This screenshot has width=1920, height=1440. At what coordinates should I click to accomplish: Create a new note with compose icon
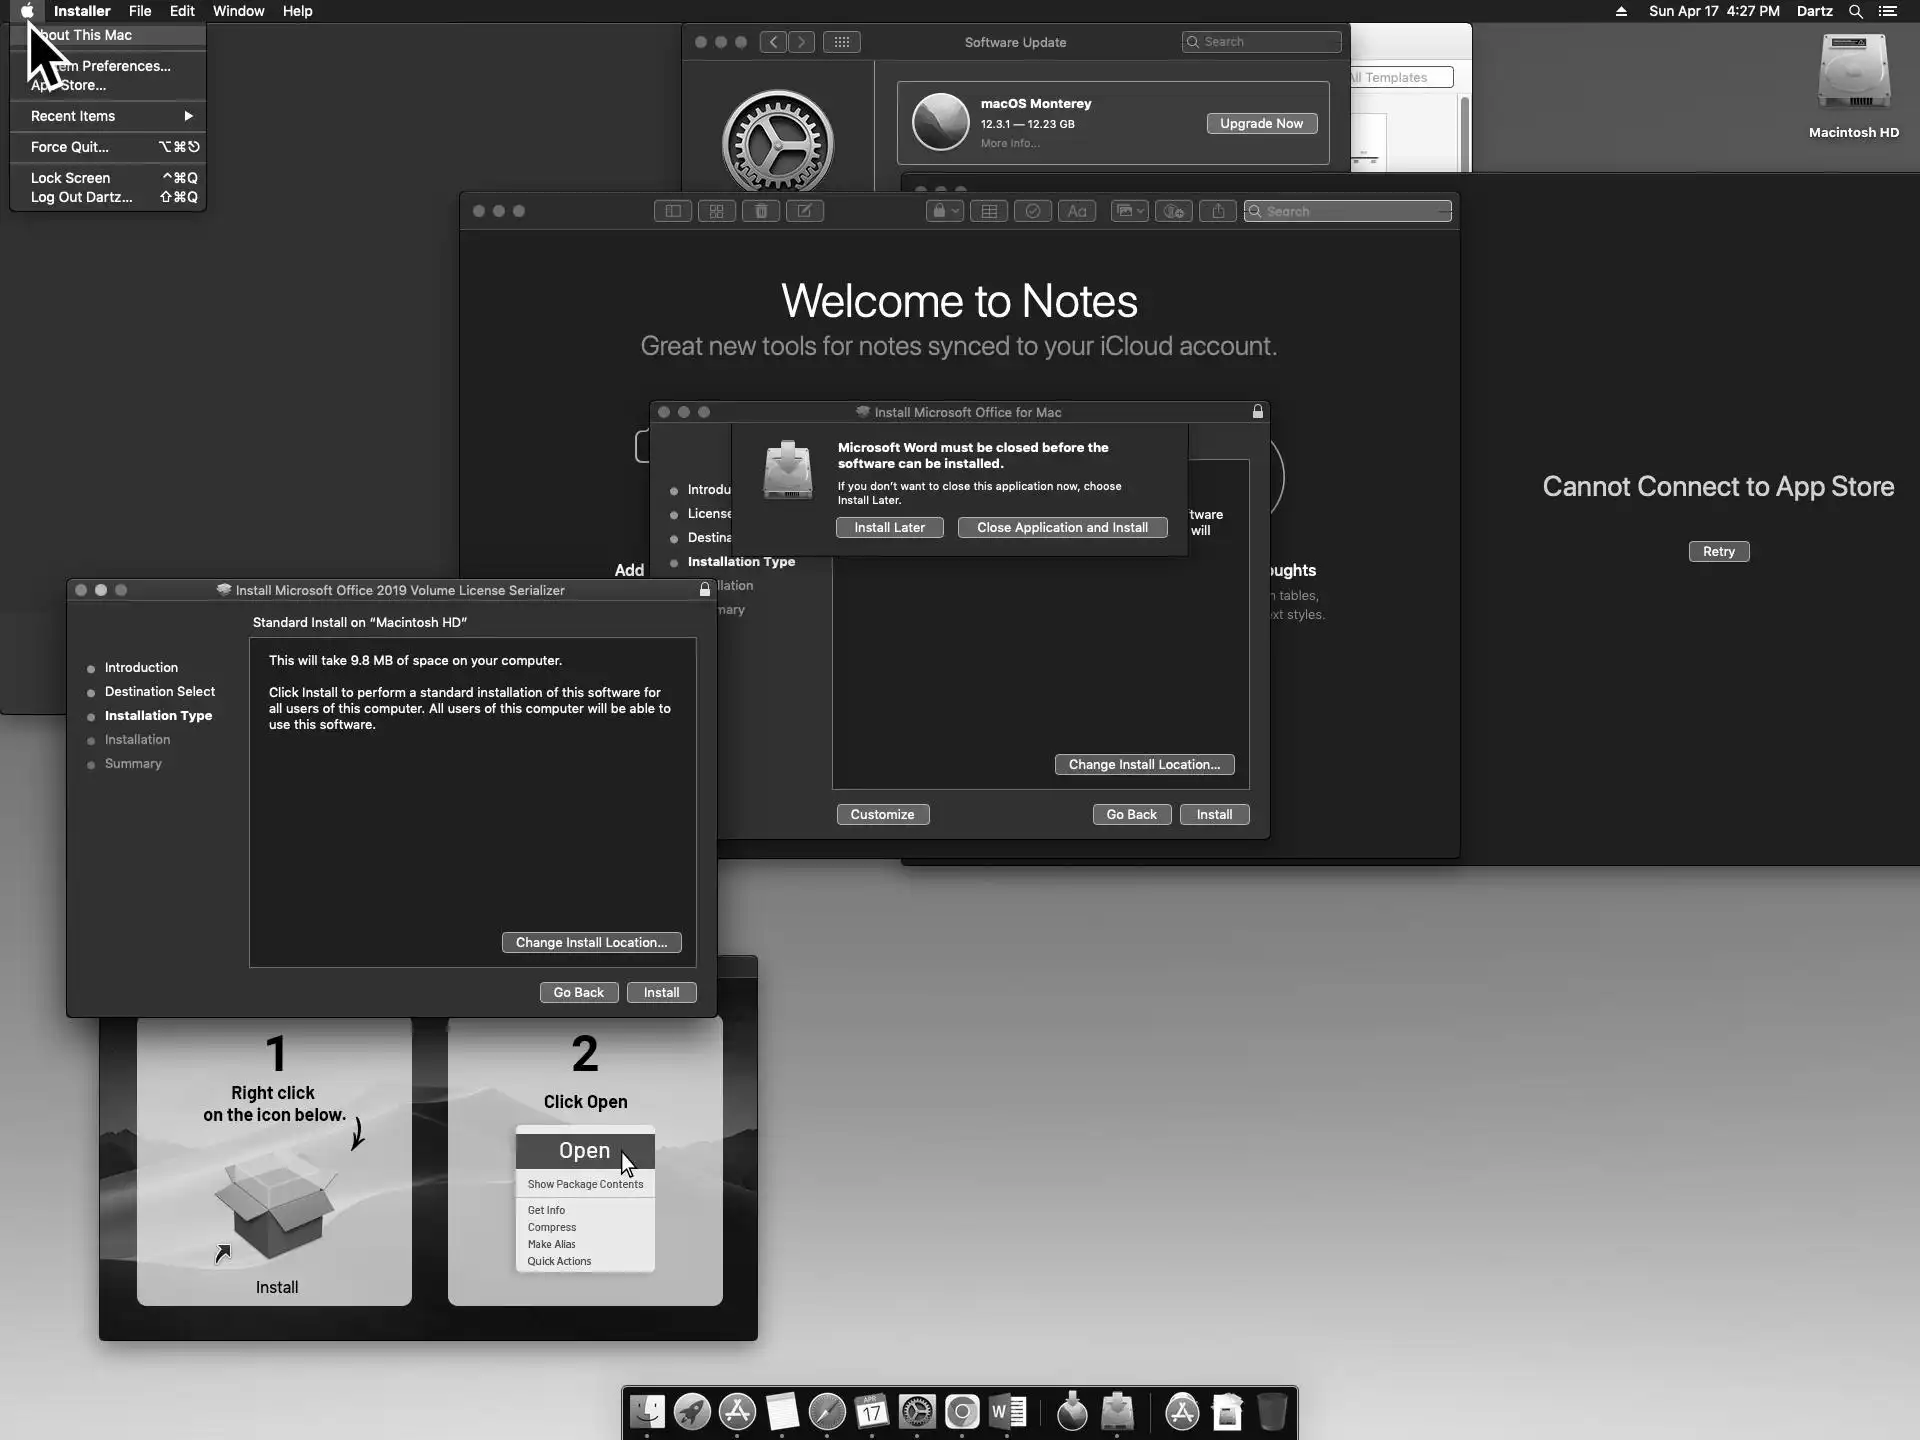pos(805,211)
